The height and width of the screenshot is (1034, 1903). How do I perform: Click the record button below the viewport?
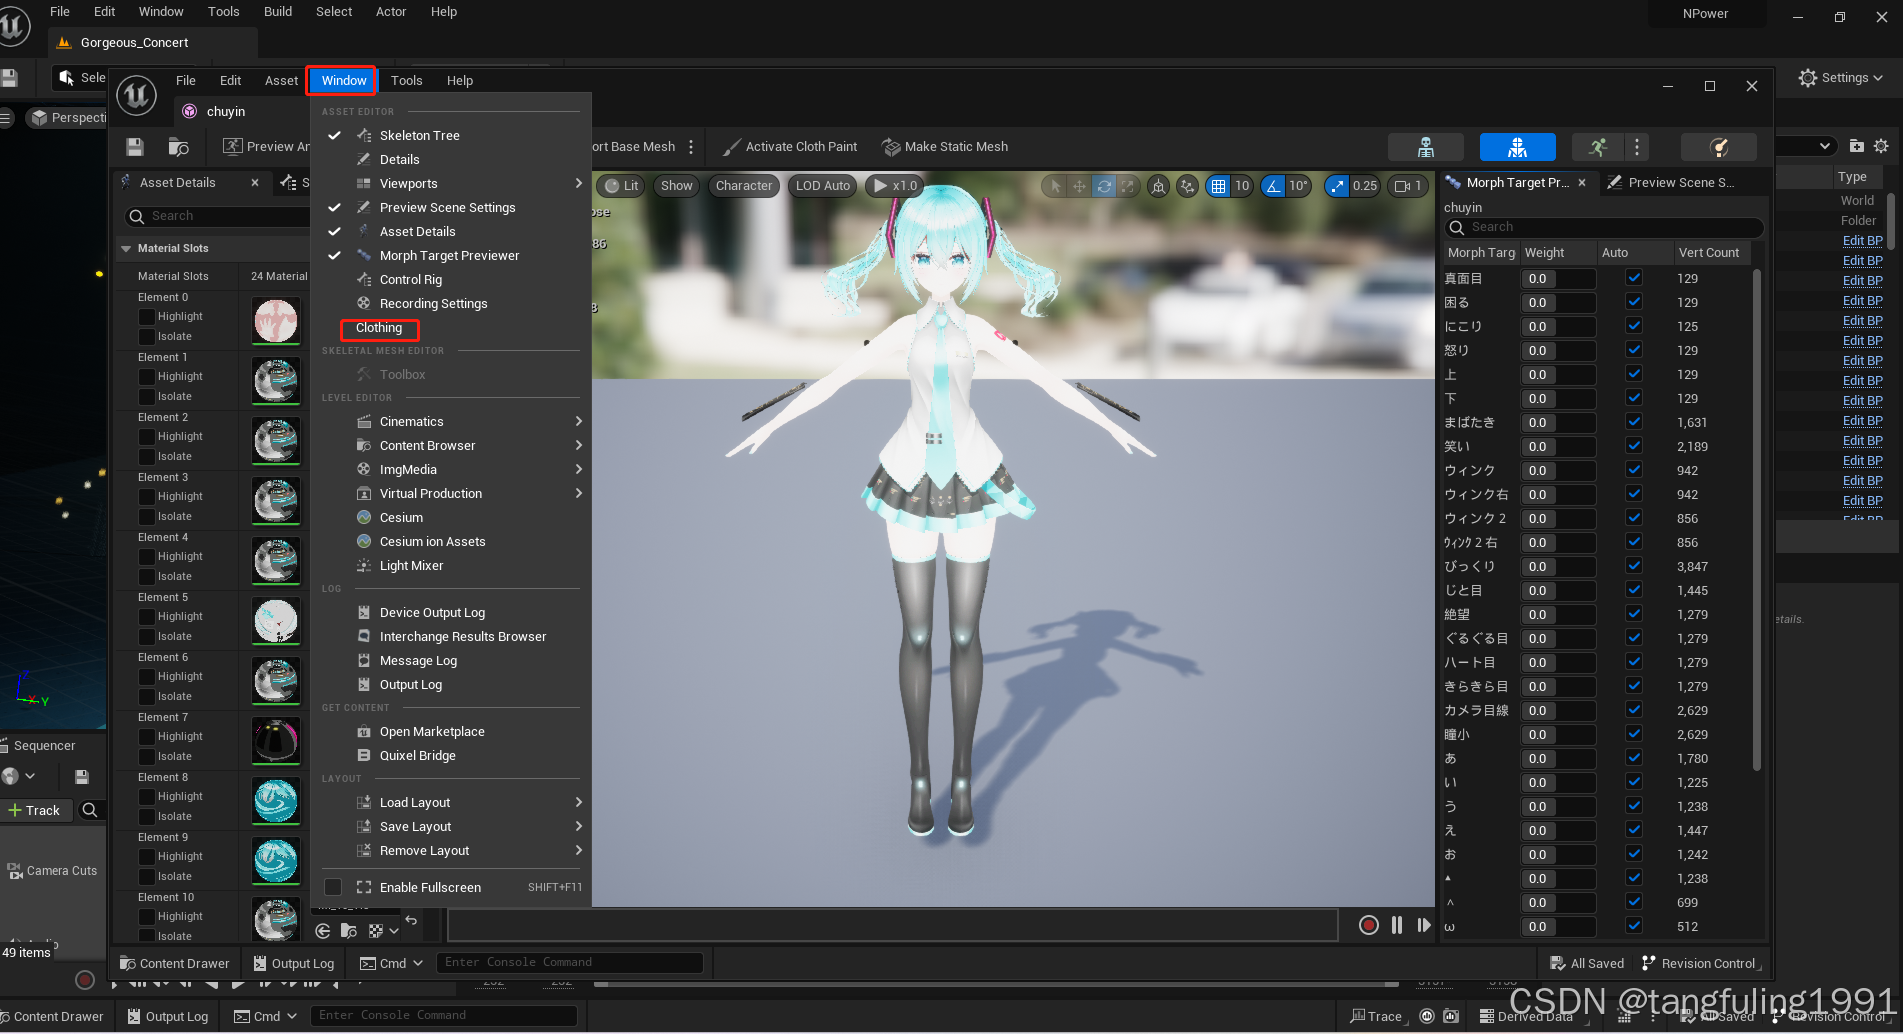click(x=1369, y=925)
